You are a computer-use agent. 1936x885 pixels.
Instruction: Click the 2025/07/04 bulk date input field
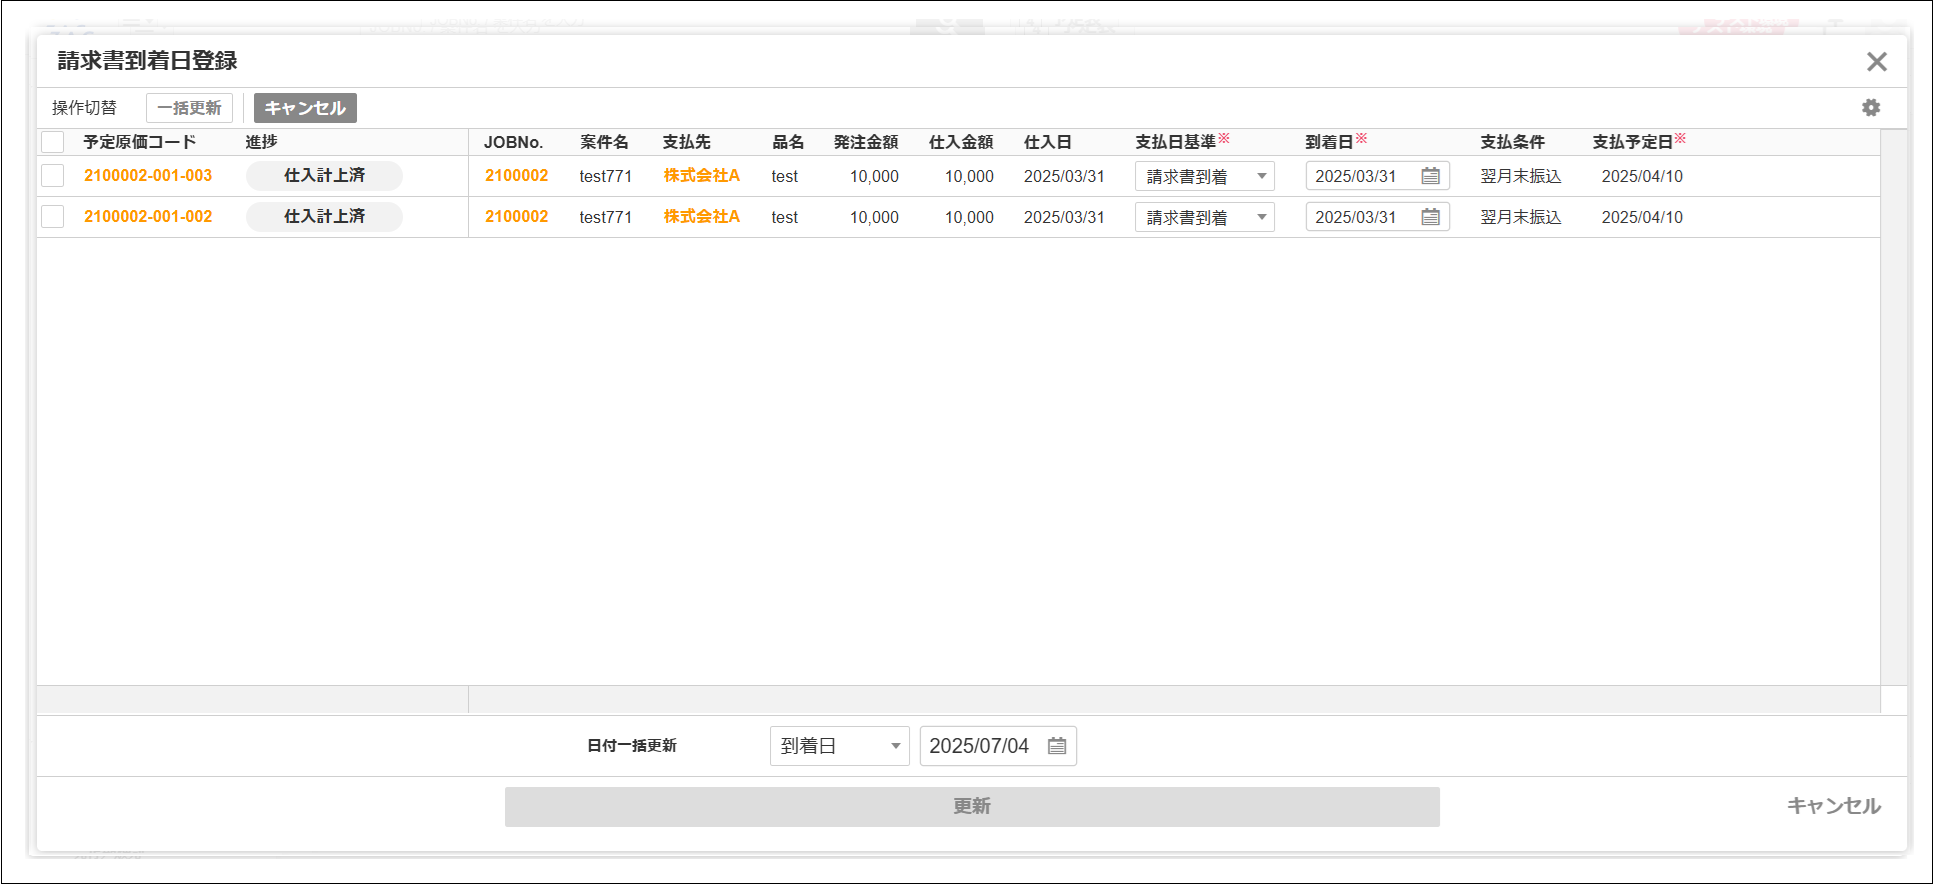click(x=980, y=746)
